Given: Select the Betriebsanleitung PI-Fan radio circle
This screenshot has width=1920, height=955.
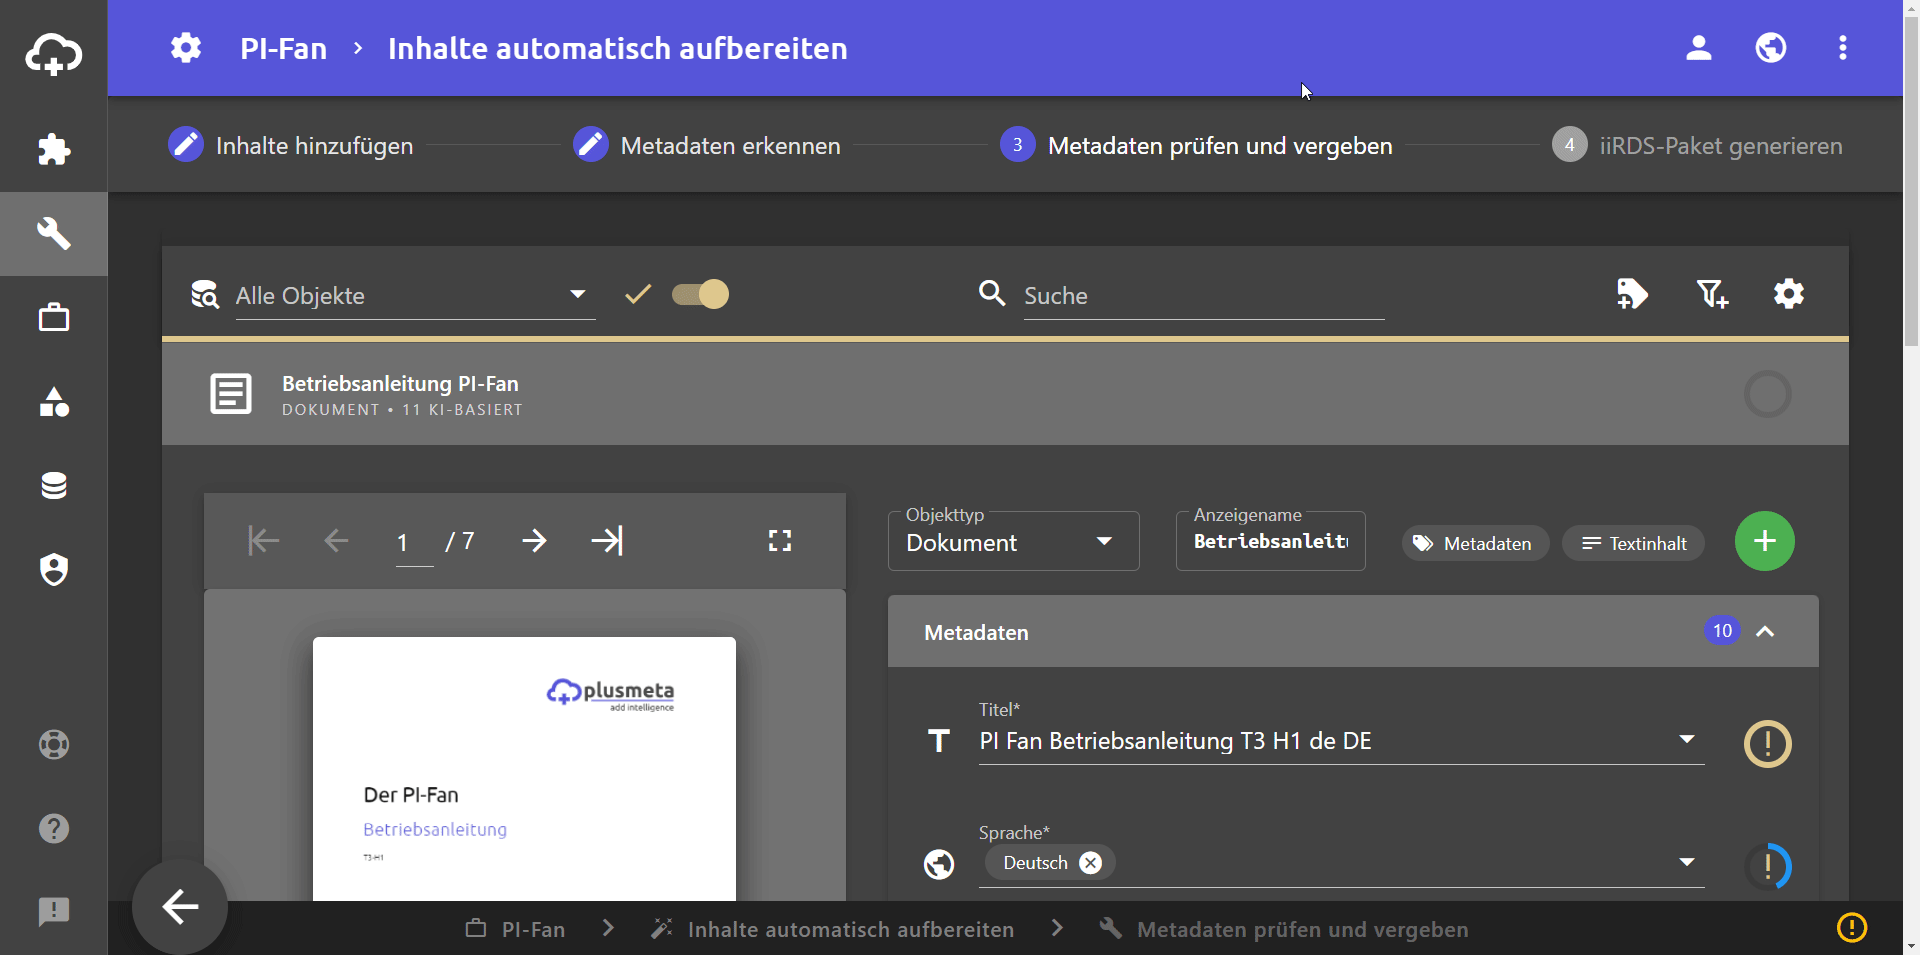Looking at the screenshot, I should click(1768, 394).
